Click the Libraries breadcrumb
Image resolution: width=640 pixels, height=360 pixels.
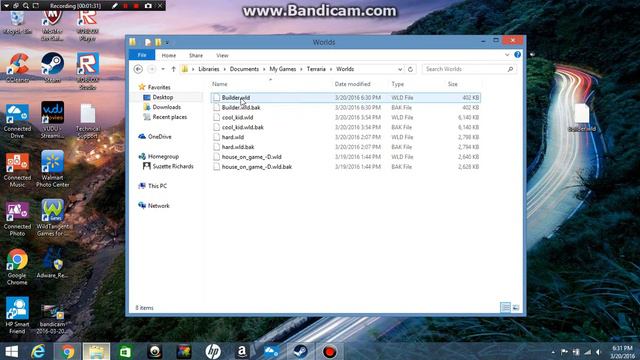209,69
